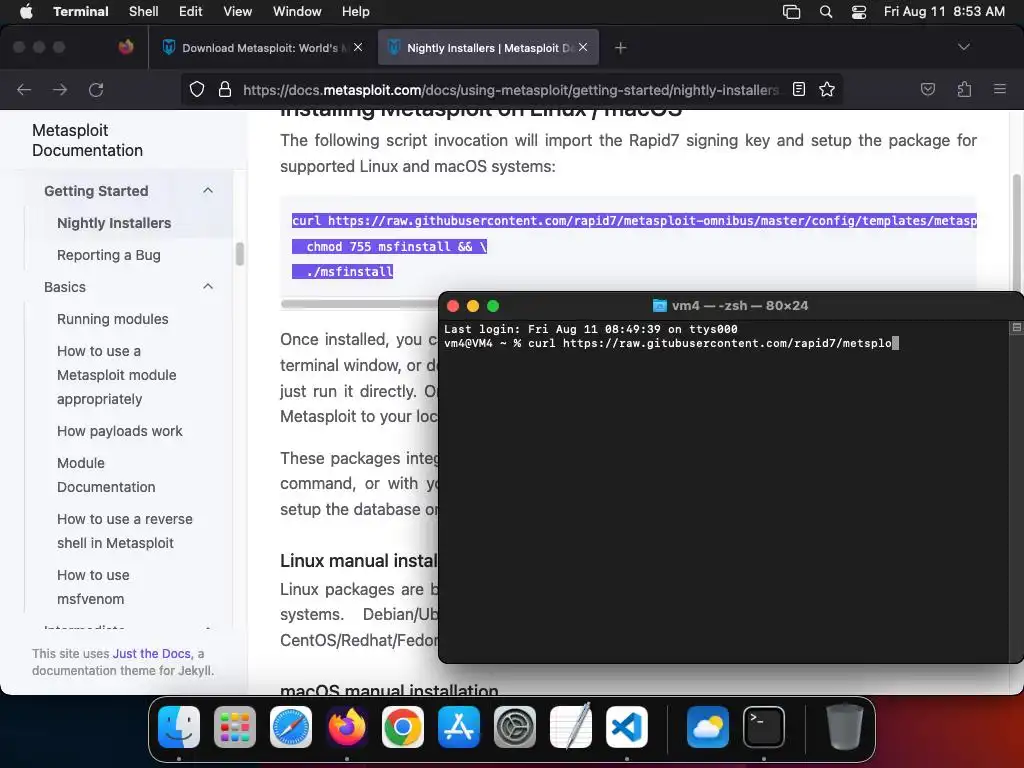1024x768 pixels.
Task: Click the date and time in menu bar
Action: pos(944,12)
